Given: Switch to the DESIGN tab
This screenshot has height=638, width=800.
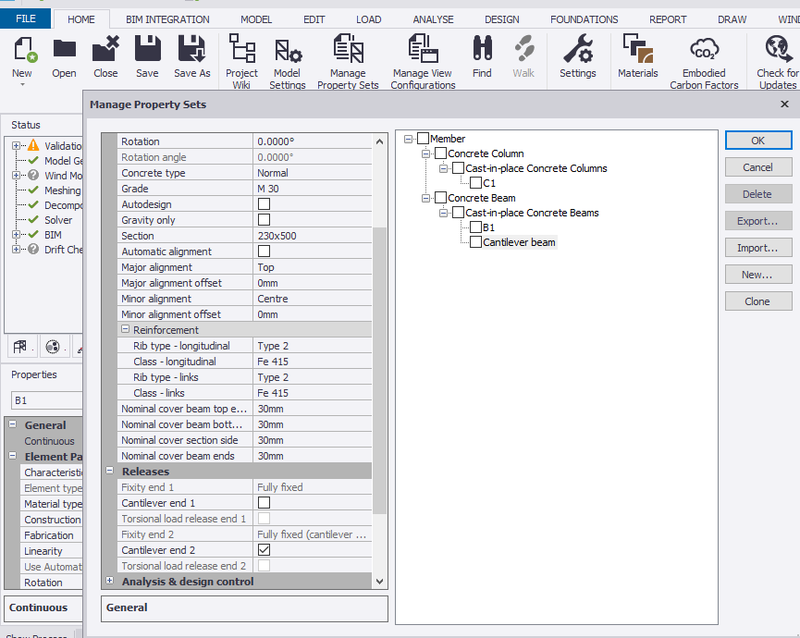Looking at the screenshot, I should (502, 19).
